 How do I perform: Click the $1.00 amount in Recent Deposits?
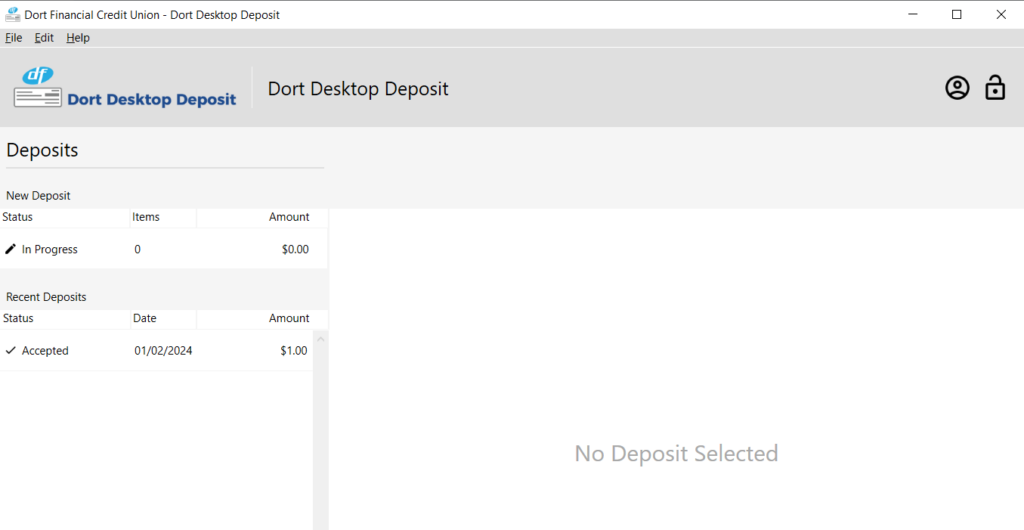(293, 351)
